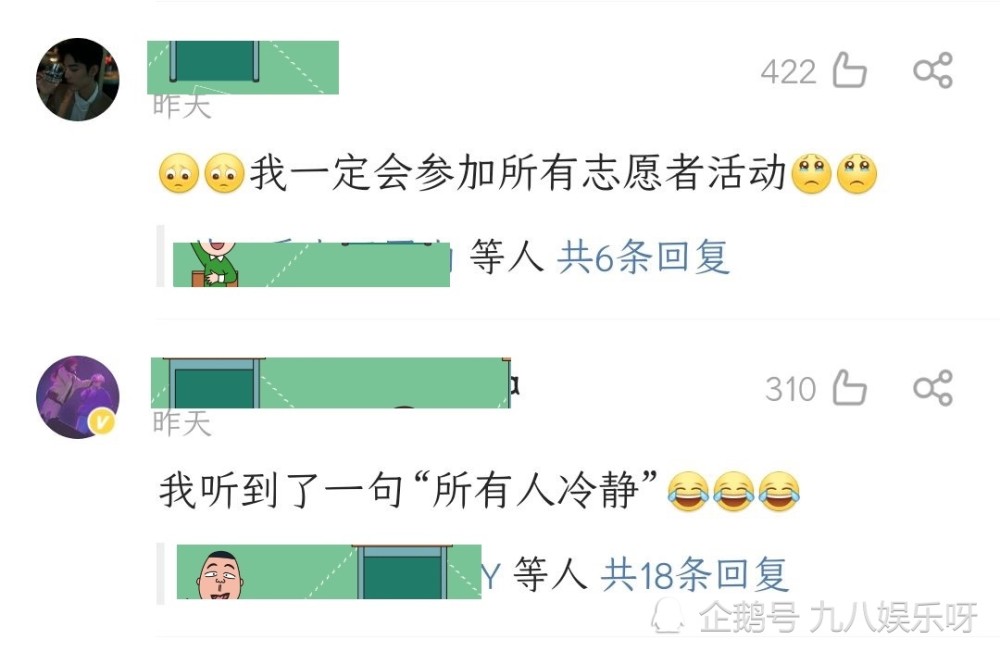Like the comment with 422 likes
Viewport: 1000px width, 652px height.
[x=849, y=70]
